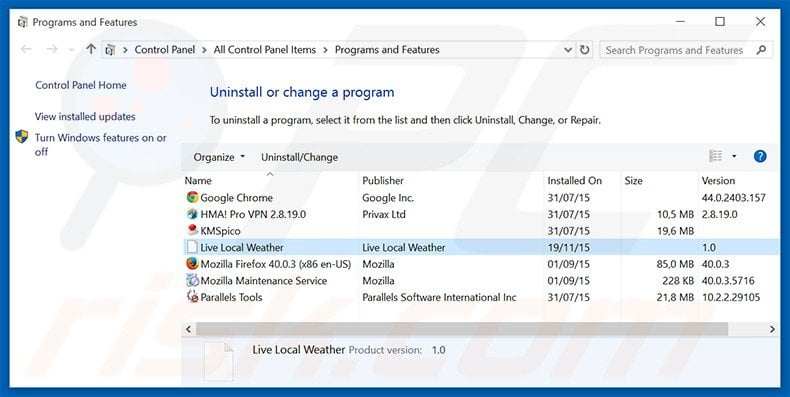Select the Live Local Weather name in list

(242, 247)
